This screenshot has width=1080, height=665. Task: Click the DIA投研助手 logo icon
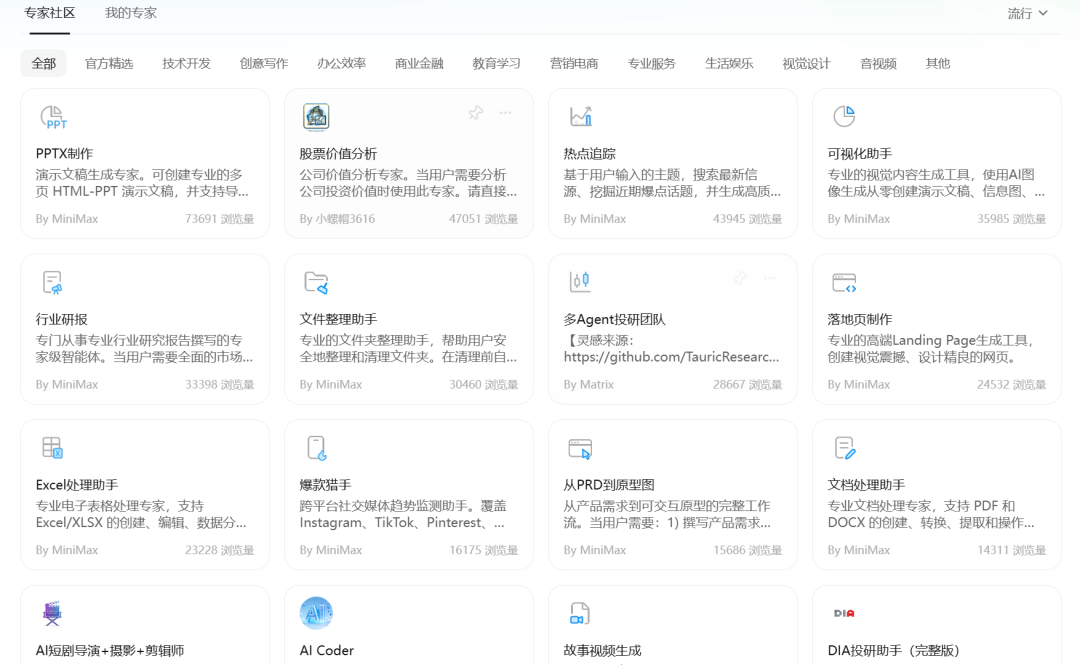tap(845, 612)
